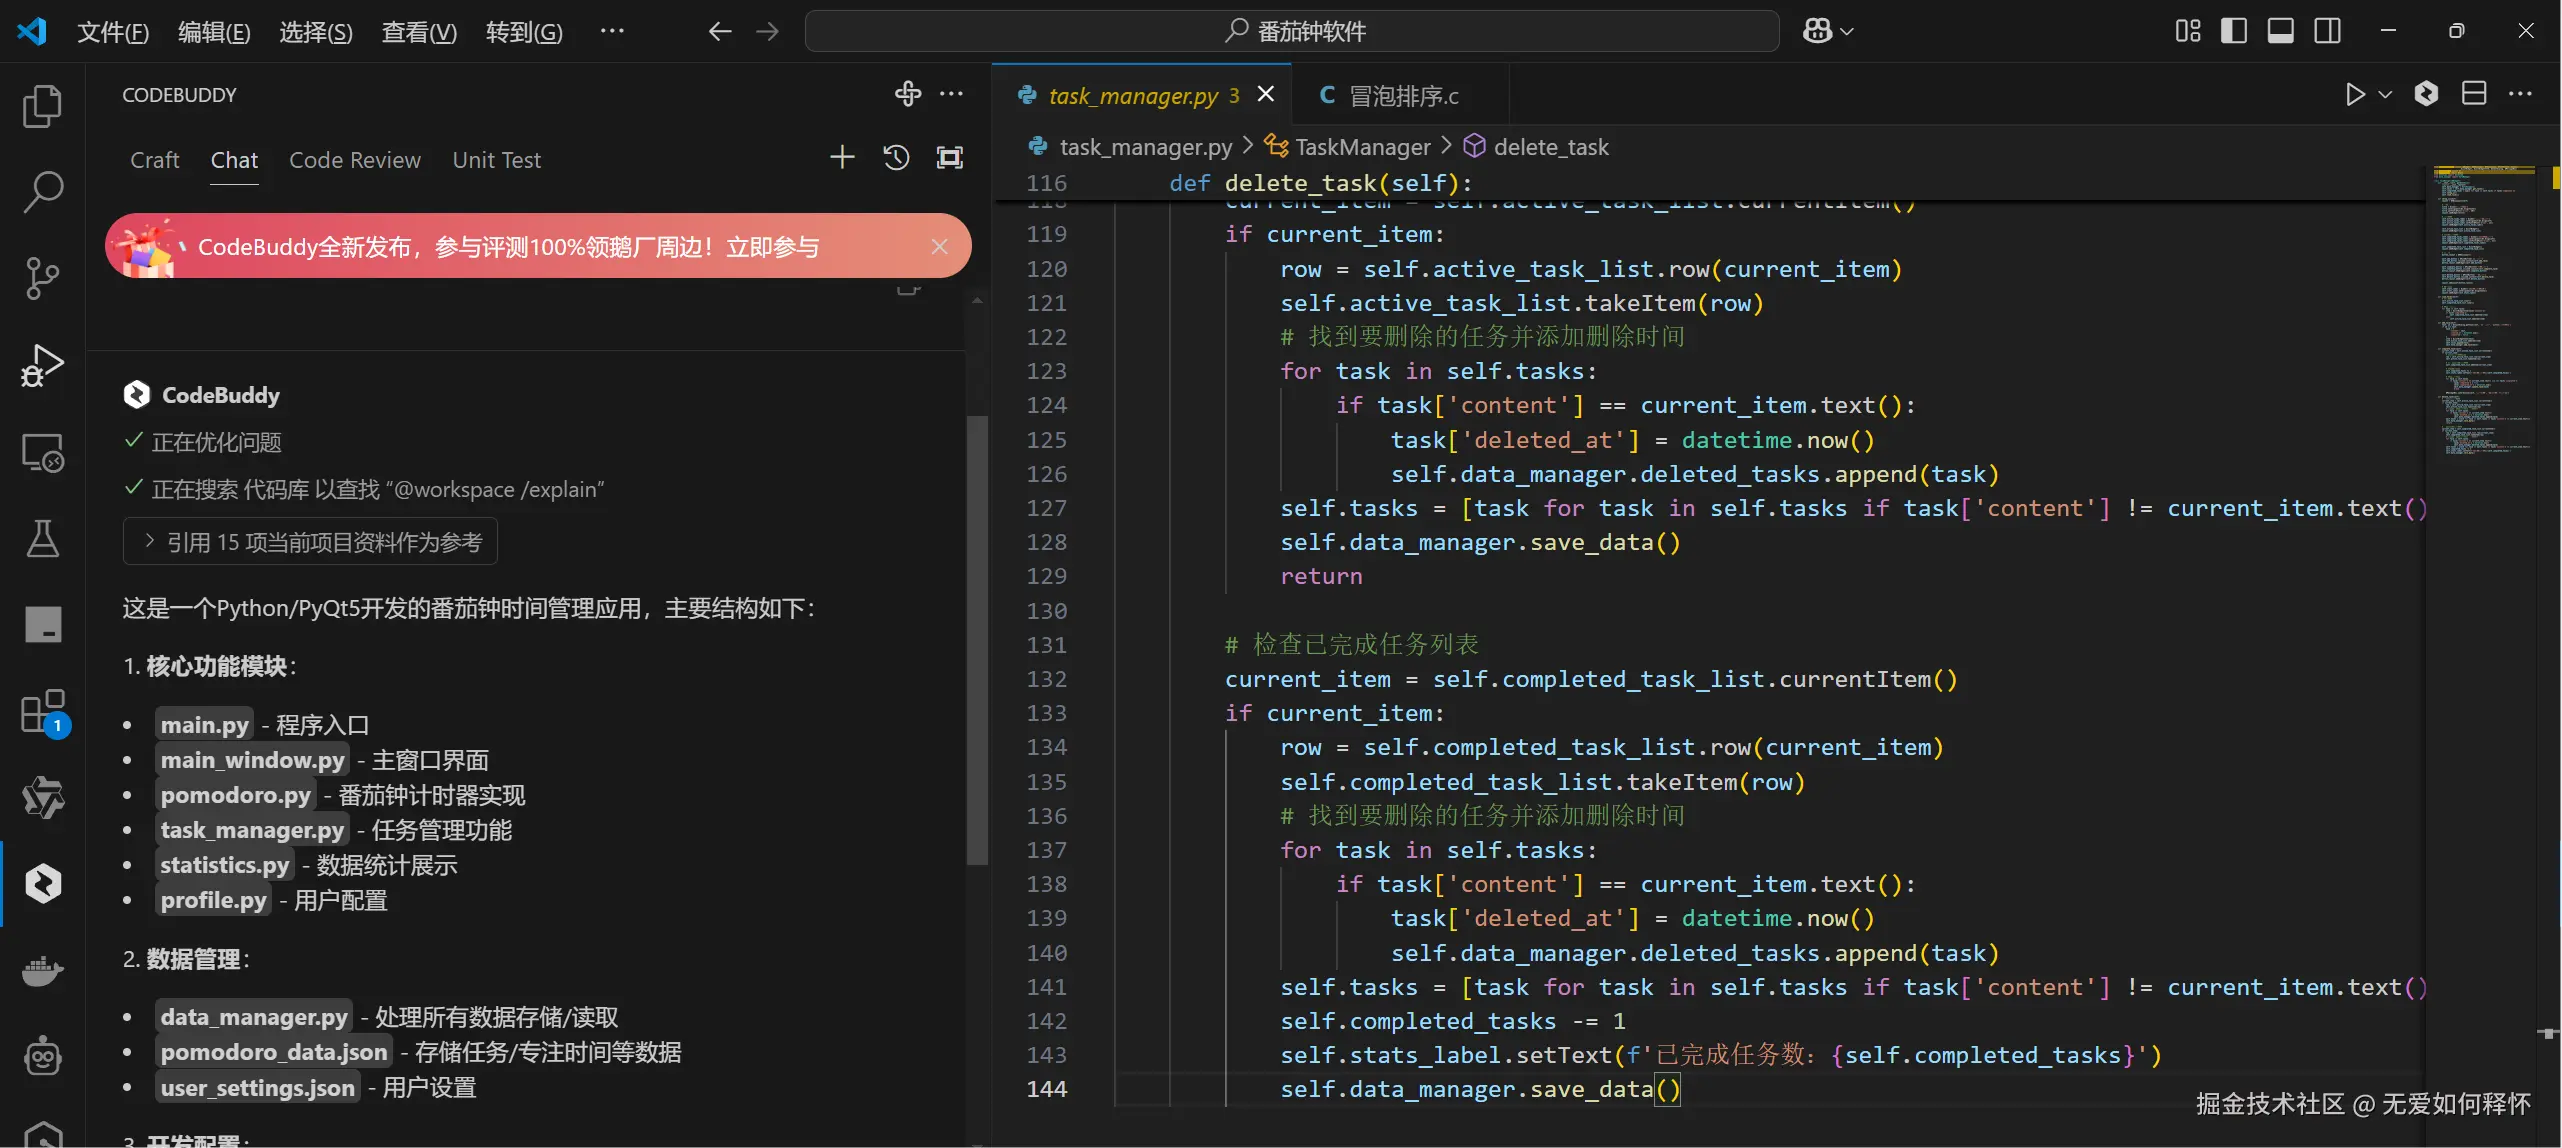Open the Extensions view with update badge
The width and height of the screenshot is (2562, 1148).
click(42, 712)
